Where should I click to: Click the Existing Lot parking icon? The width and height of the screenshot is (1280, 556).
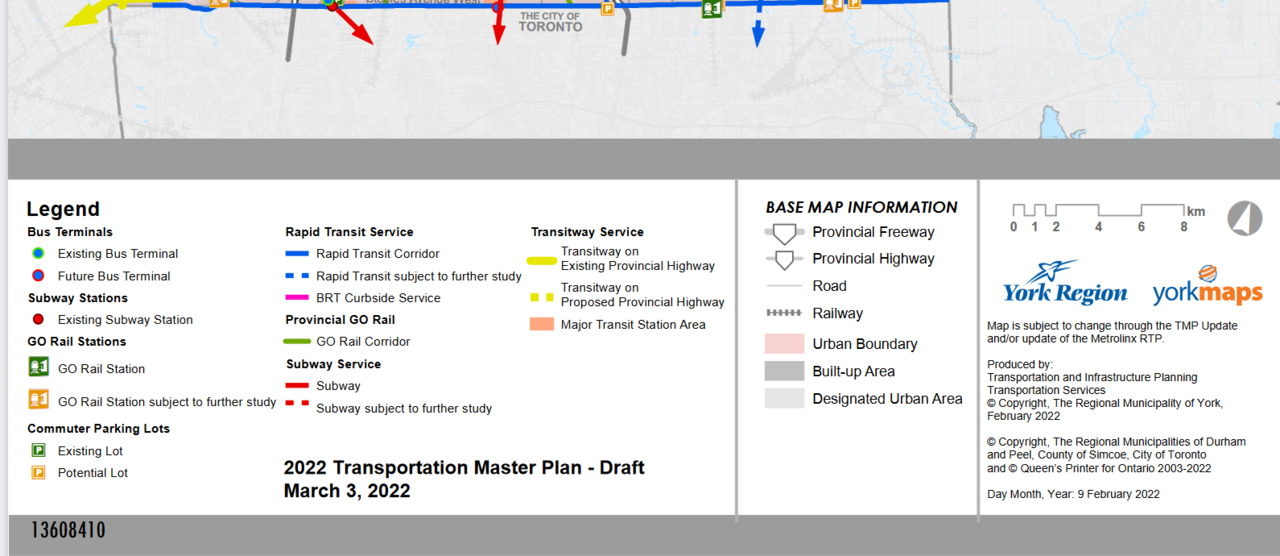(x=38, y=451)
